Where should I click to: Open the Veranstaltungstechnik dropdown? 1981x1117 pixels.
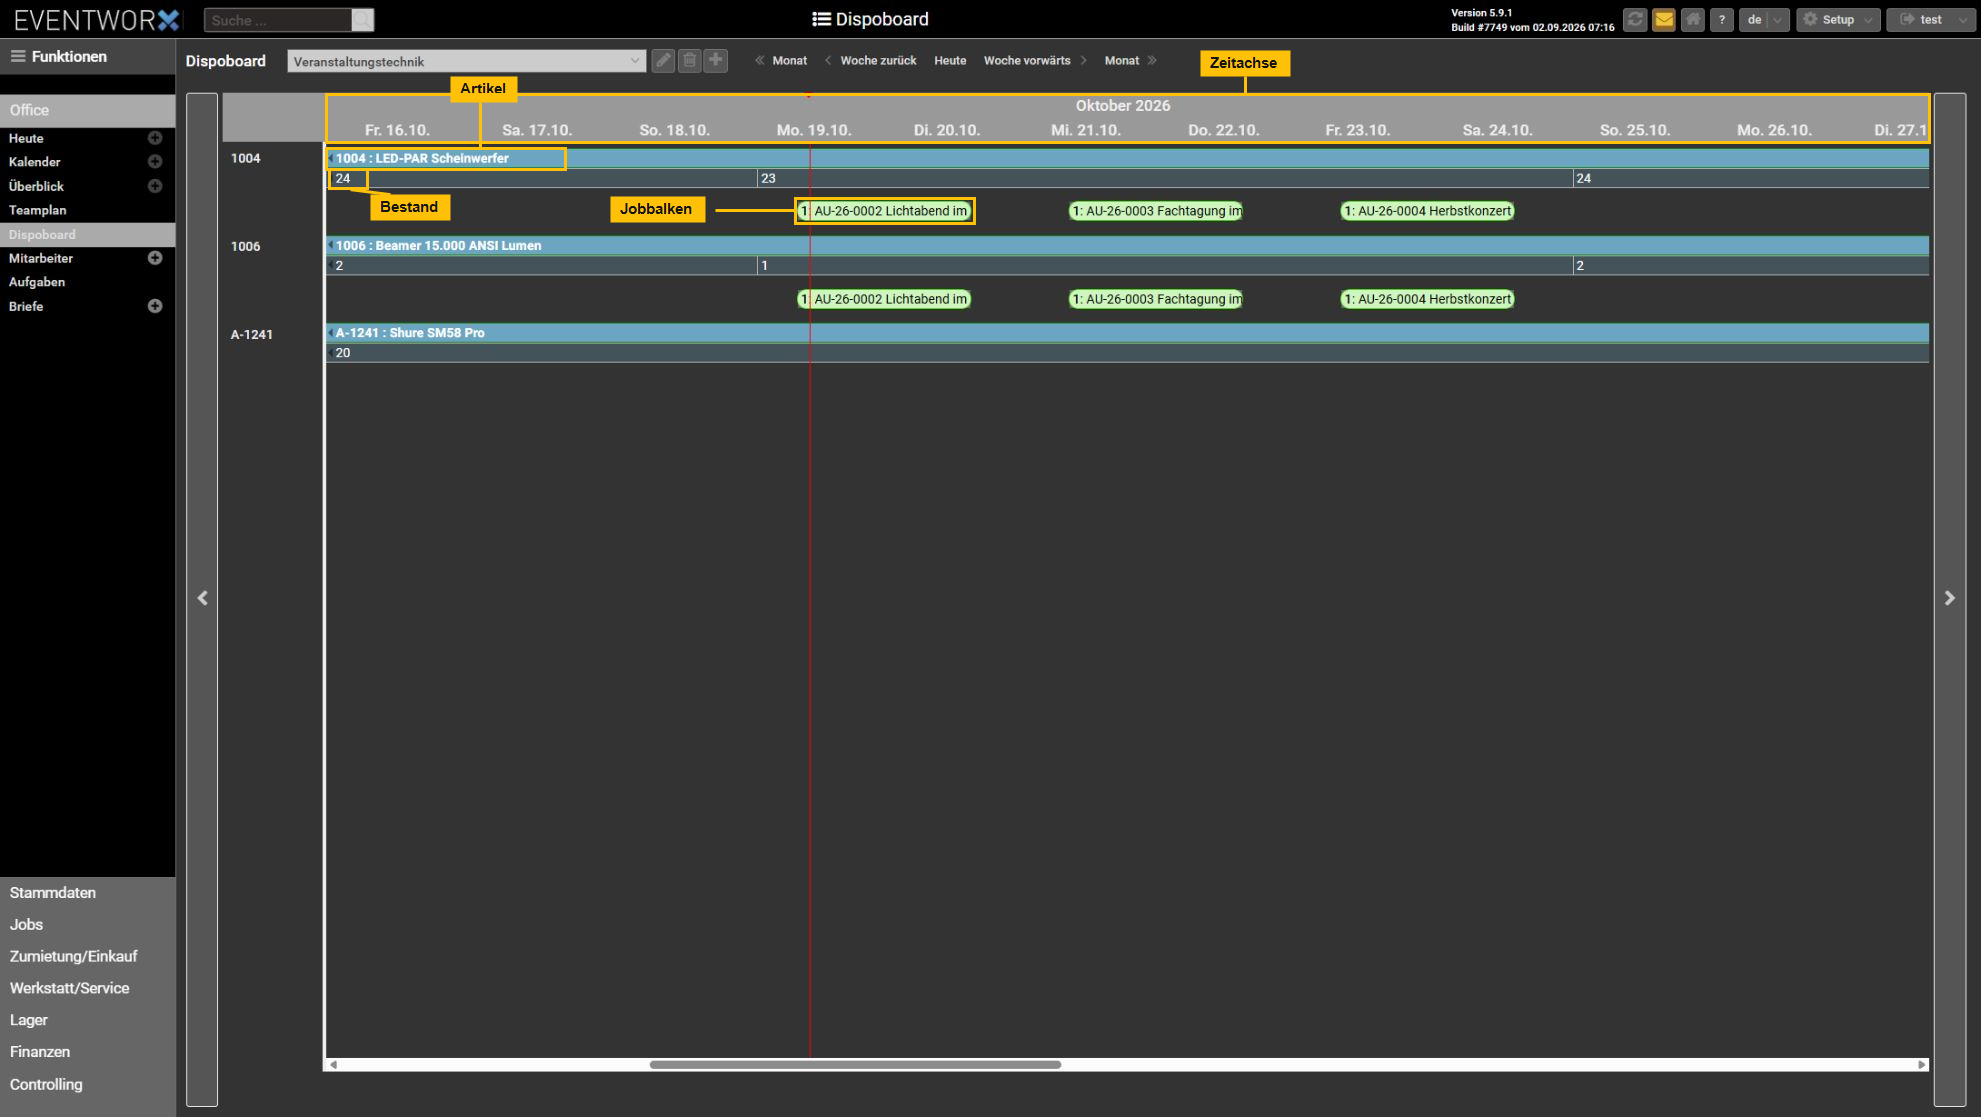[x=466, y=61]
